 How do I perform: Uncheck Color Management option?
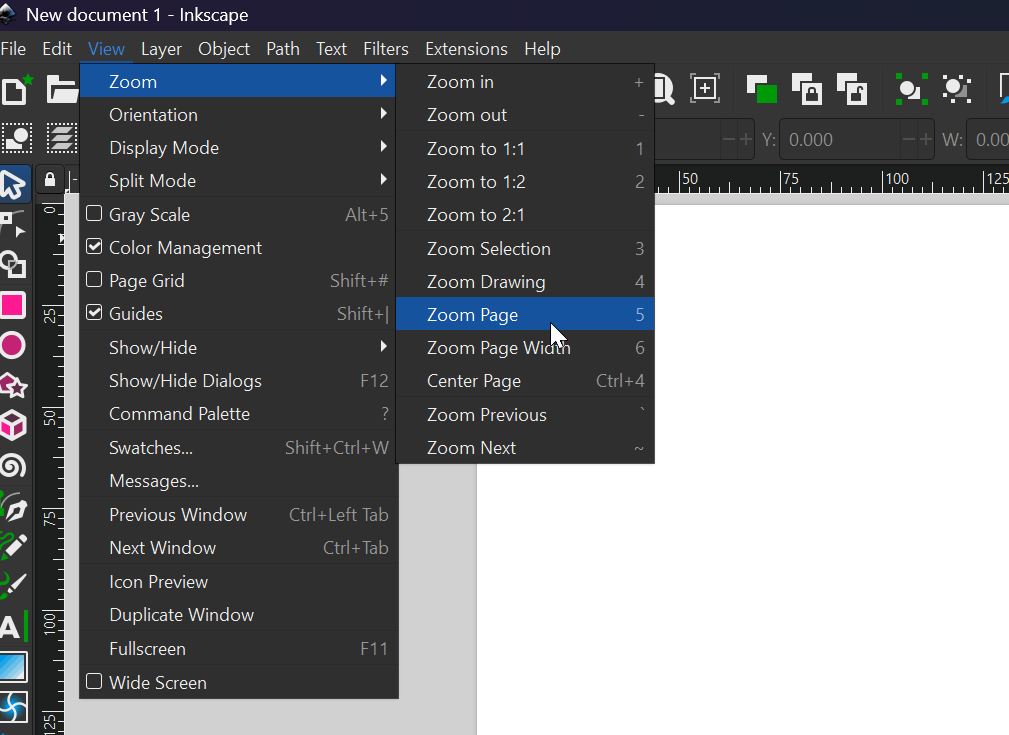(94, 247)
